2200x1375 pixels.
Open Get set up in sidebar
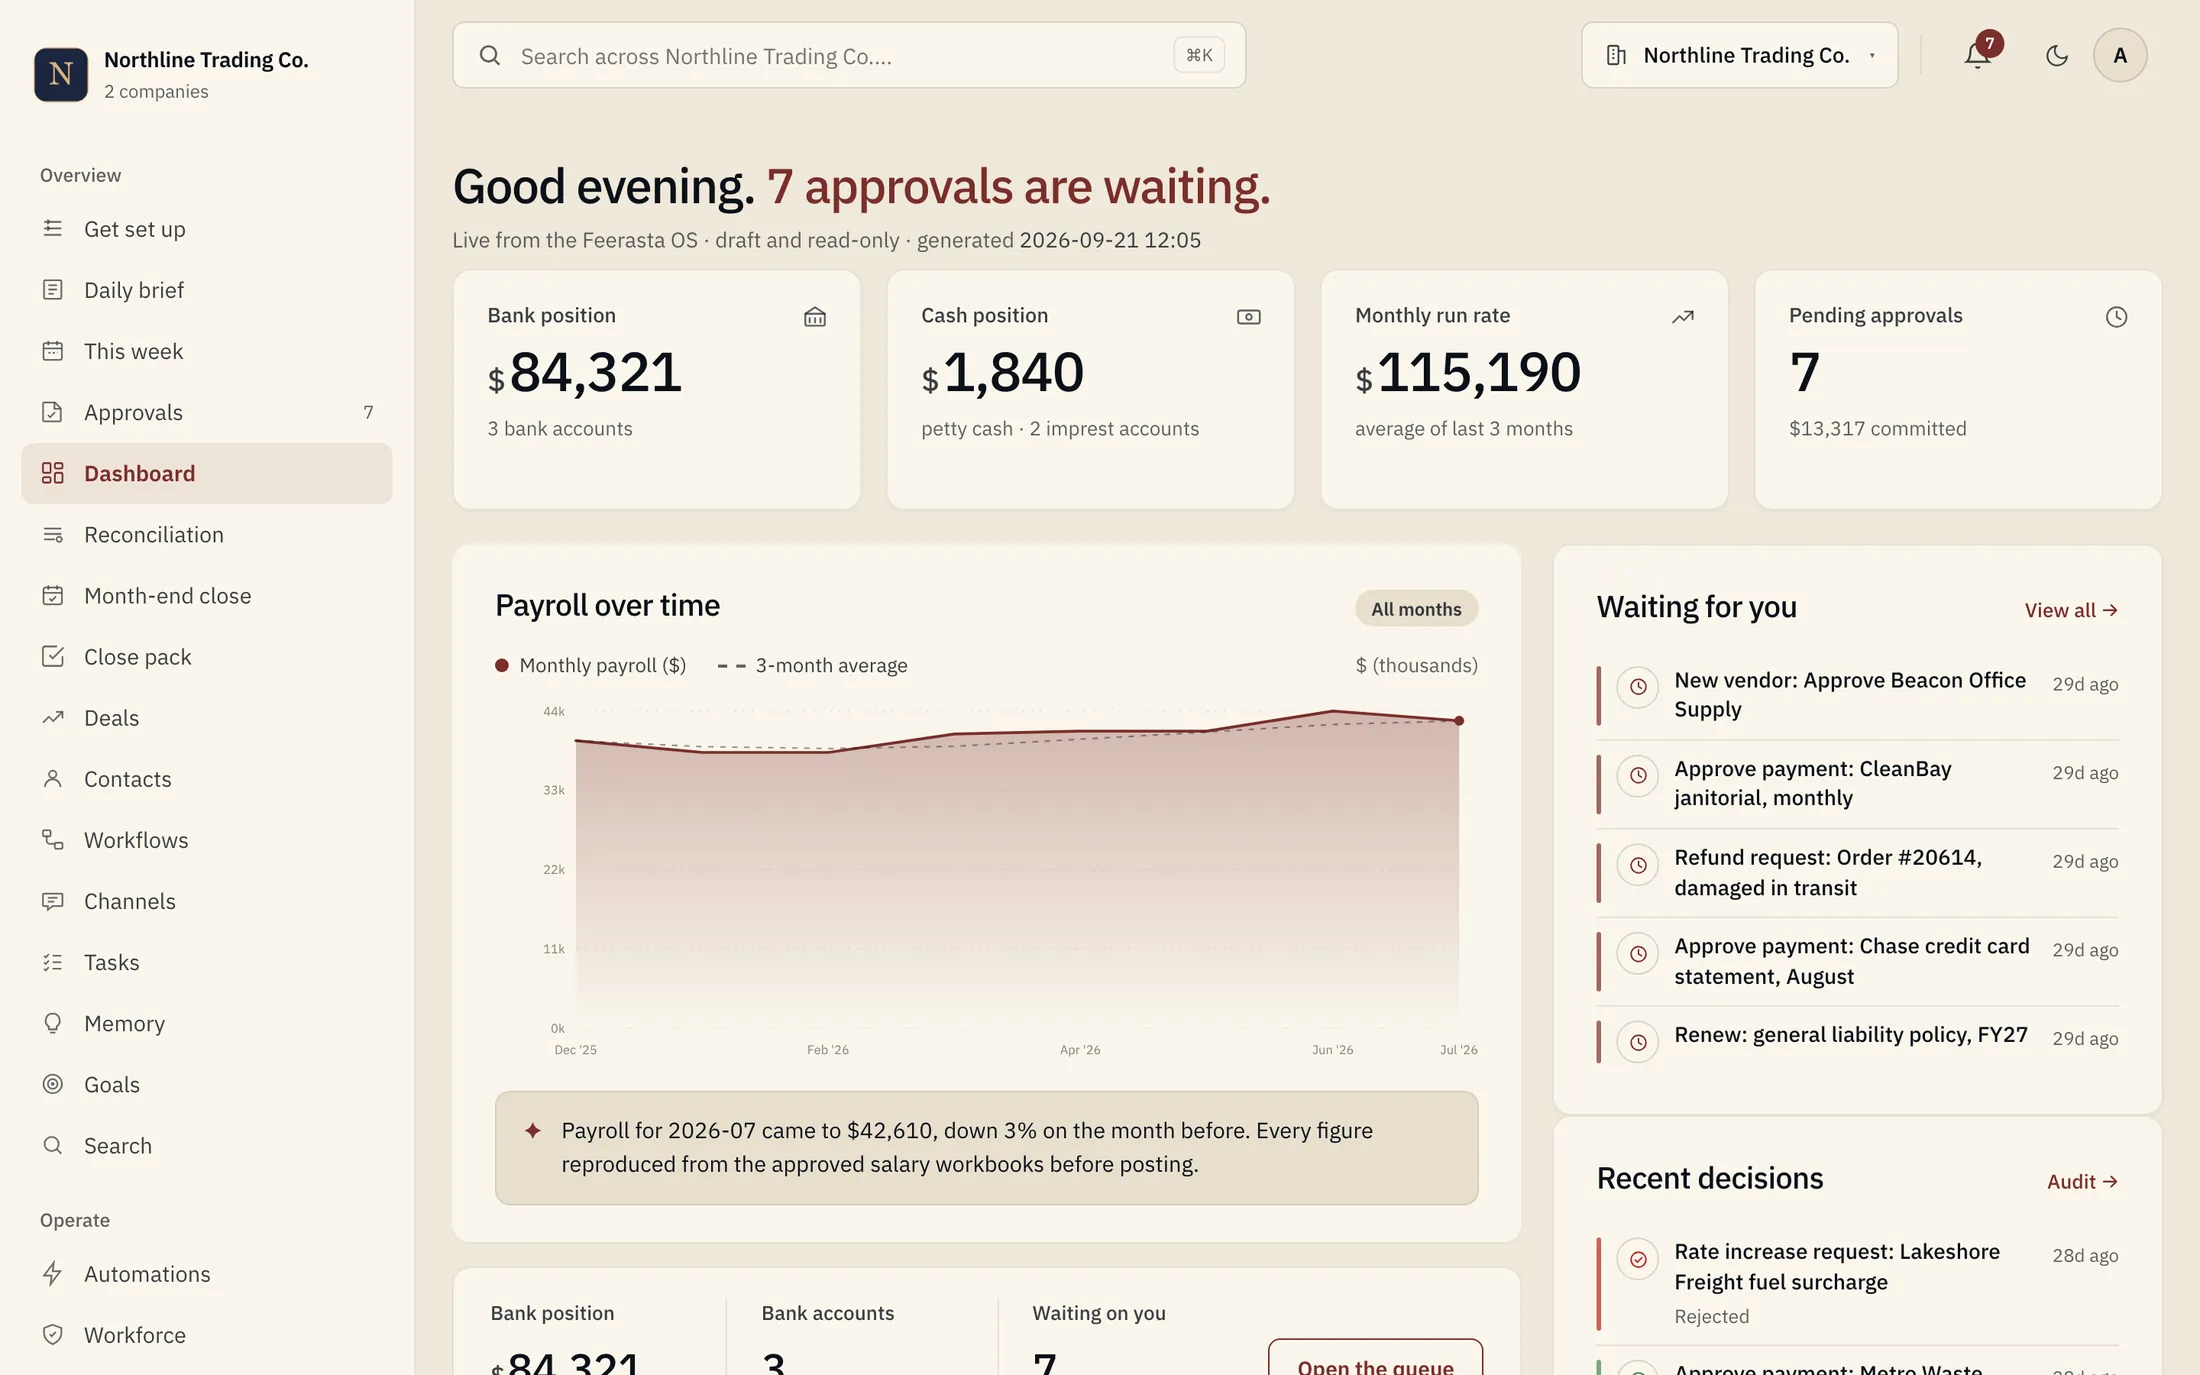coord(207,229)
